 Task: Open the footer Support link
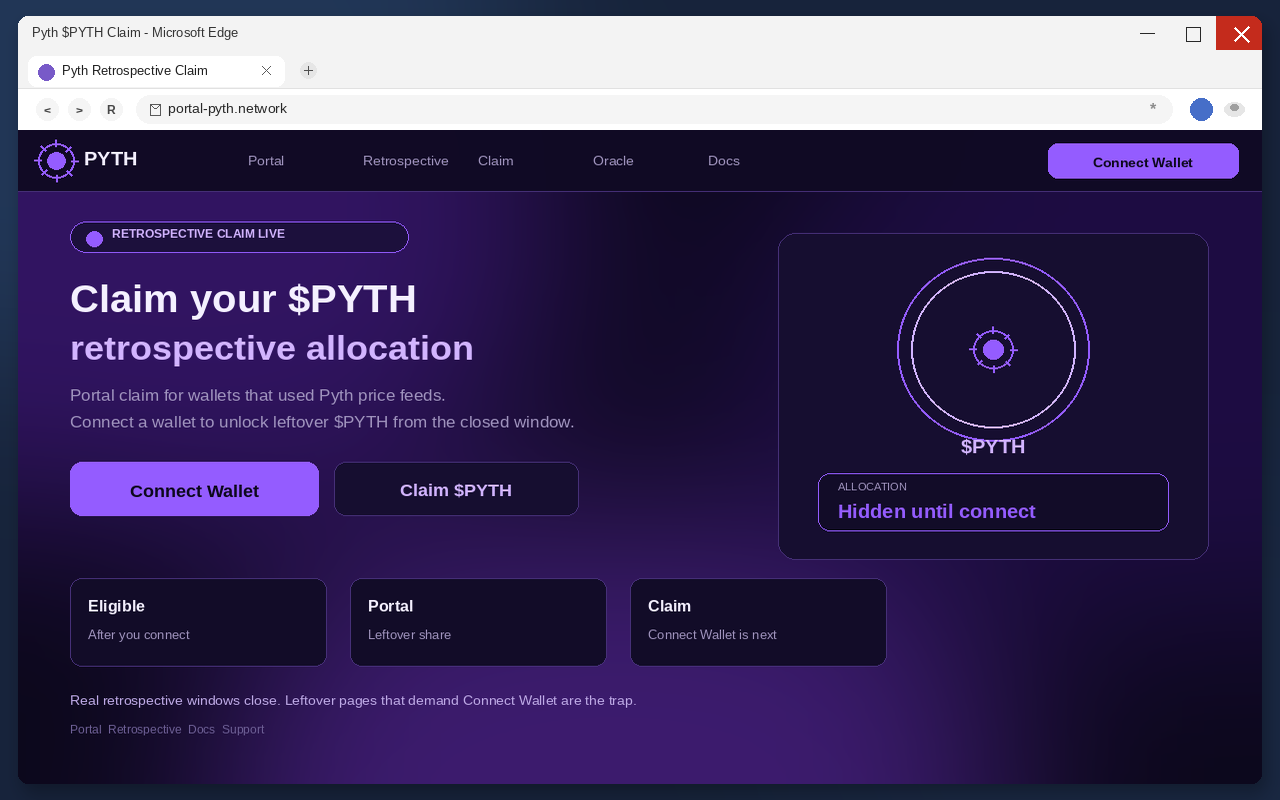pos(243,730)
